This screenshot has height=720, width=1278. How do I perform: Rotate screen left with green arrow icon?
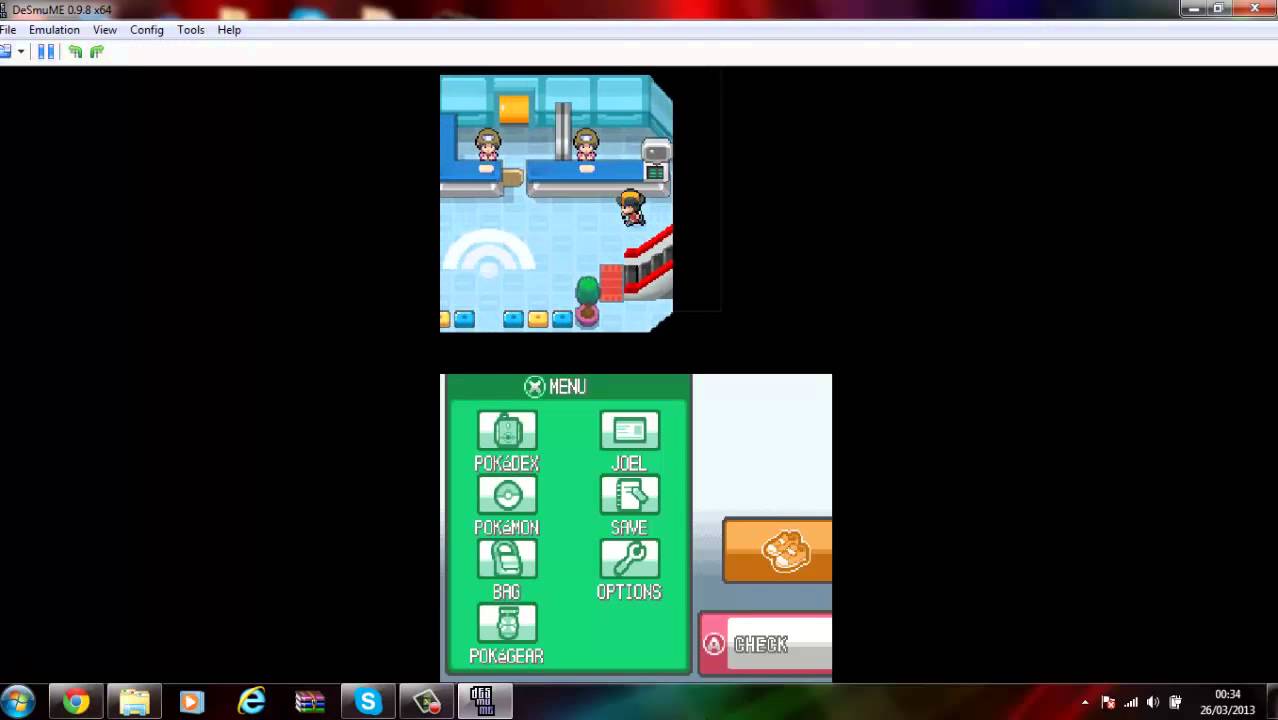click(x=75, y=52)
